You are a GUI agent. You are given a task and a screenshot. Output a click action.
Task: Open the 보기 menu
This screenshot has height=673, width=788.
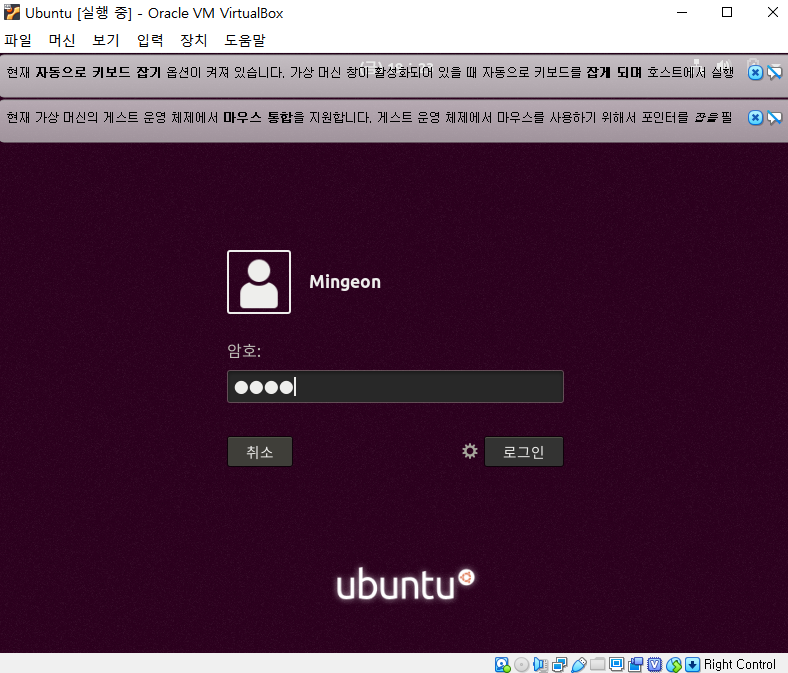point(106,40)
